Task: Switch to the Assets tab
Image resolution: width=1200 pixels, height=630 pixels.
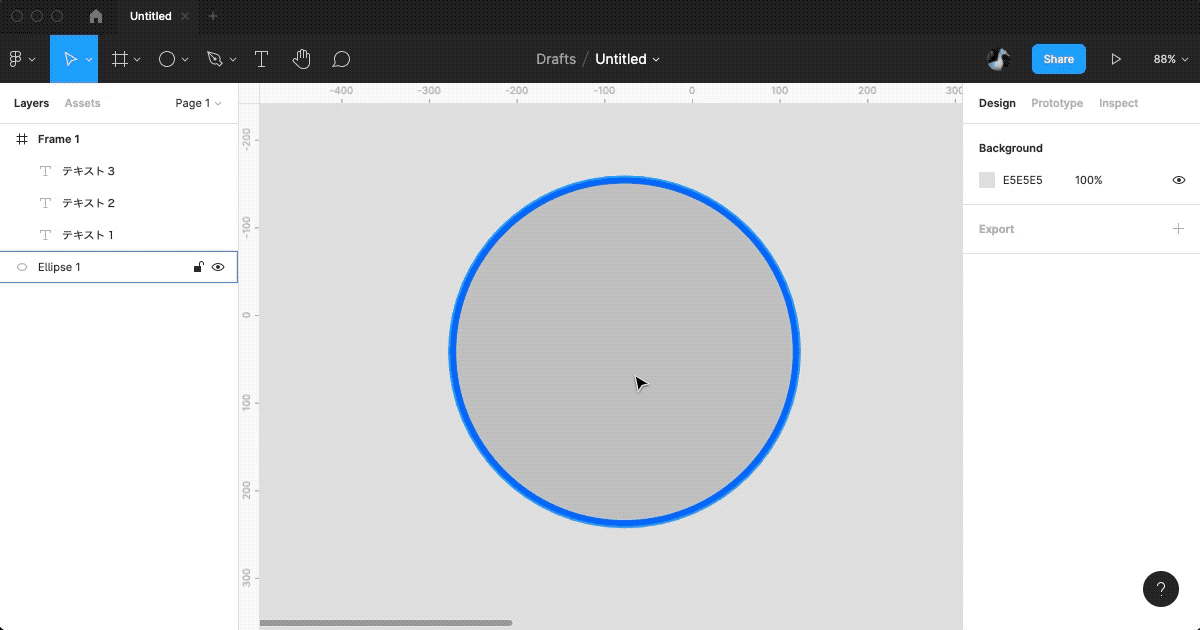Action: pyautogui.click(x=82, y=103)
